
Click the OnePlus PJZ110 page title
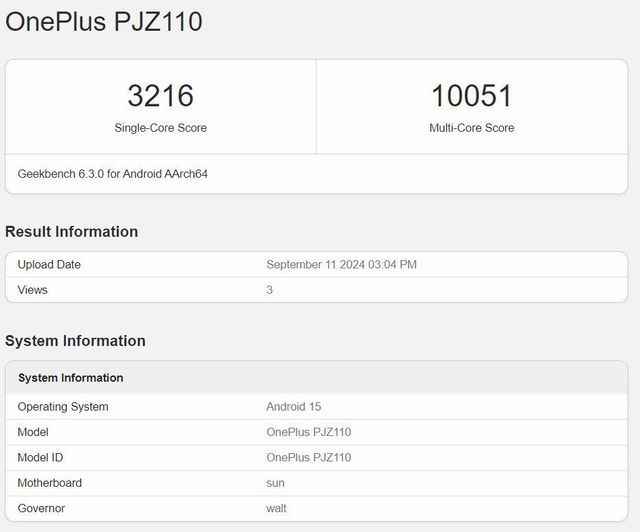click(x=103, y=21)
